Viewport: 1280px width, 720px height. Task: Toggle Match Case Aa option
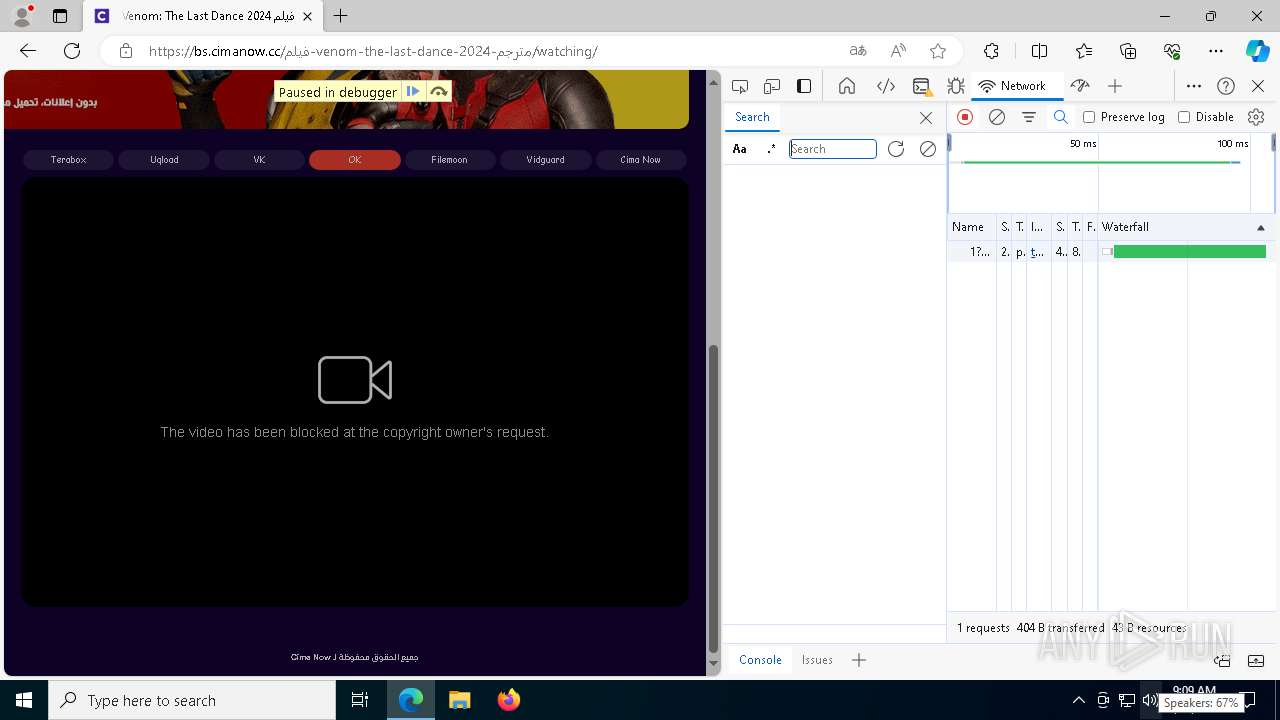coord(740,149)
